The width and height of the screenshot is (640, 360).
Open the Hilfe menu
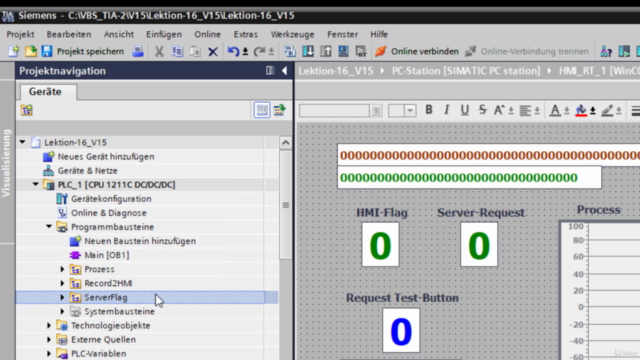379,34
